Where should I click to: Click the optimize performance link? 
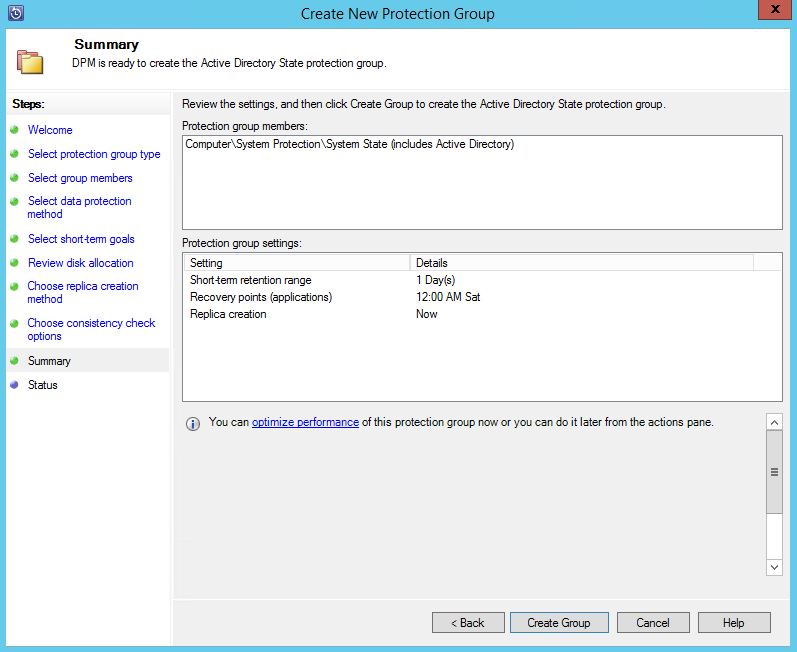click(305, 422)
